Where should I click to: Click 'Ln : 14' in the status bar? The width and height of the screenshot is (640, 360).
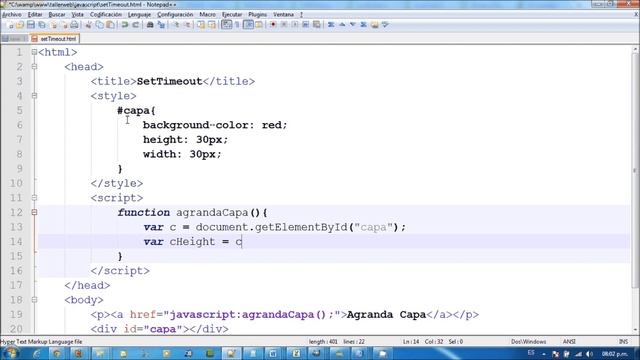[411, 342]
